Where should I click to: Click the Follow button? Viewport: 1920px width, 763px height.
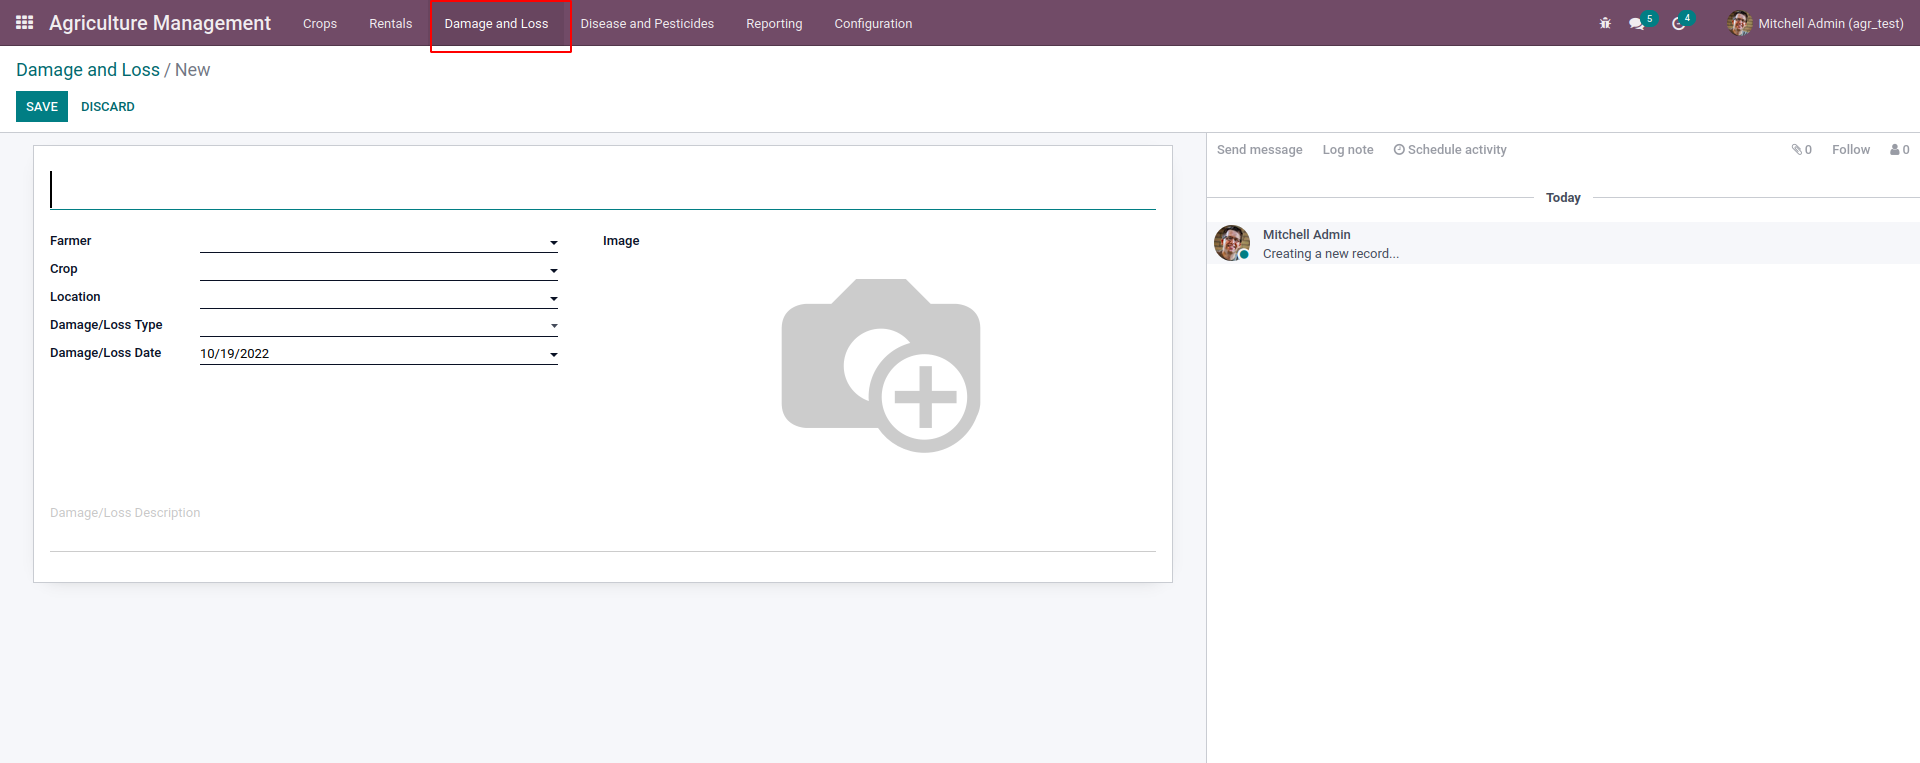(x=1851, y=150)
